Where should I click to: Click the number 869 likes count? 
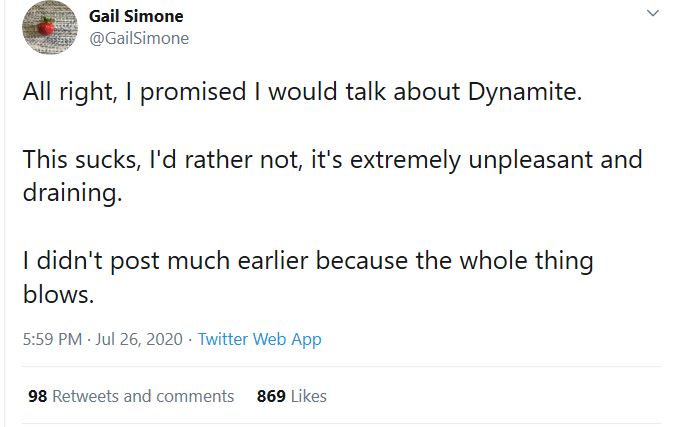tap(272, 396)
